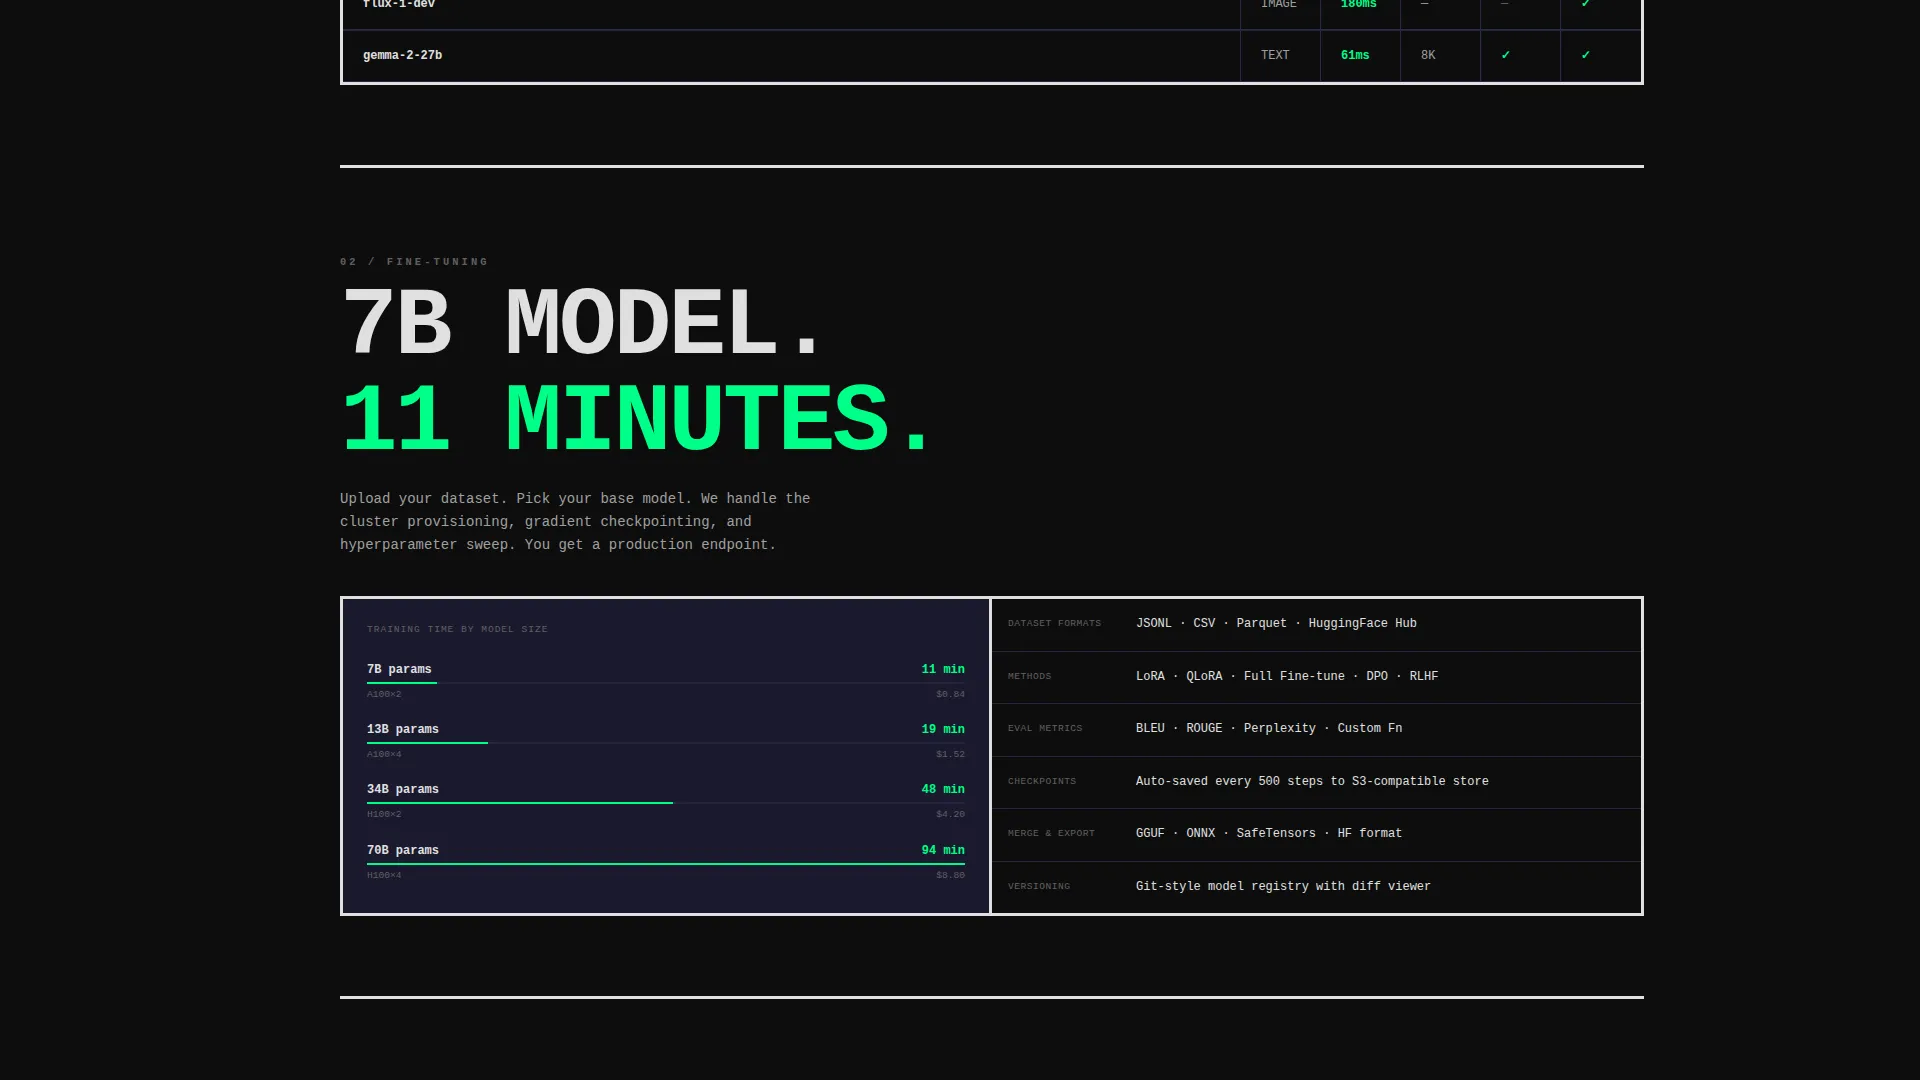Click the 7B params progress bar
Viewport: 1920px width, 1080px height.
click(666, 683)
